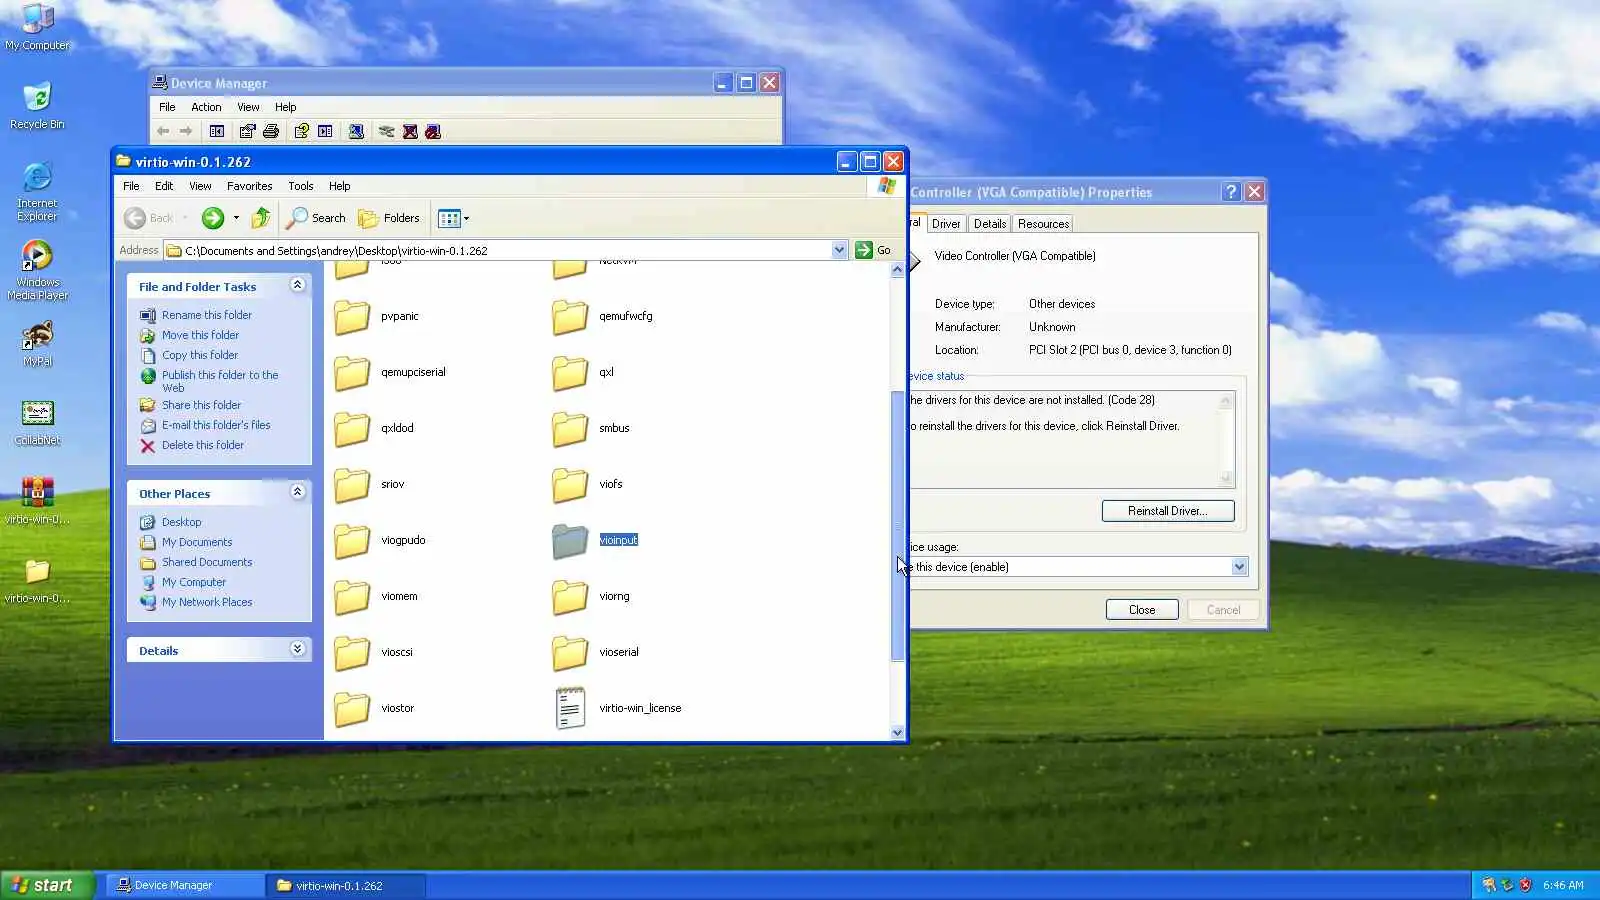Select the viofs folder

[x=588, y=484]
